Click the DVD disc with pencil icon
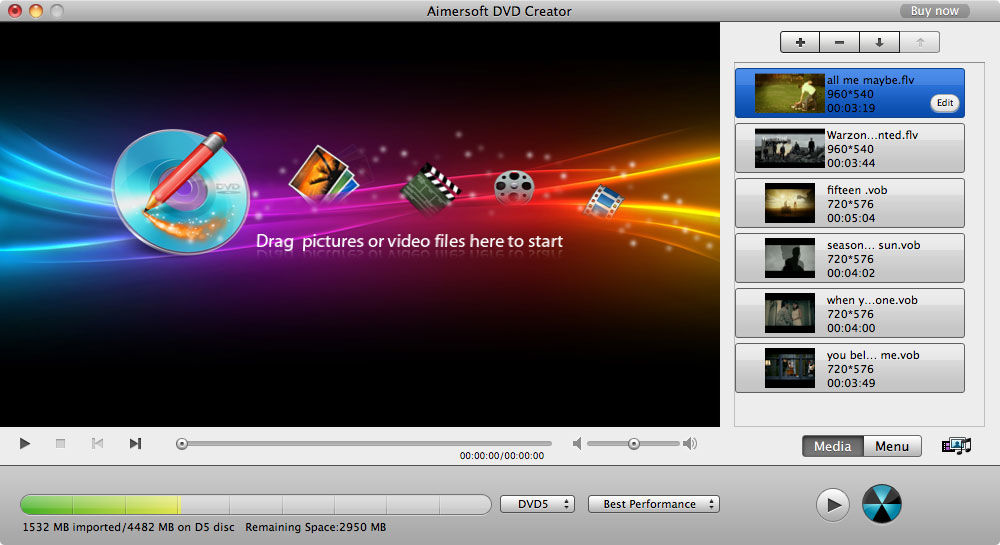Viewport: 1000px width, 545px height. [180, 191]
